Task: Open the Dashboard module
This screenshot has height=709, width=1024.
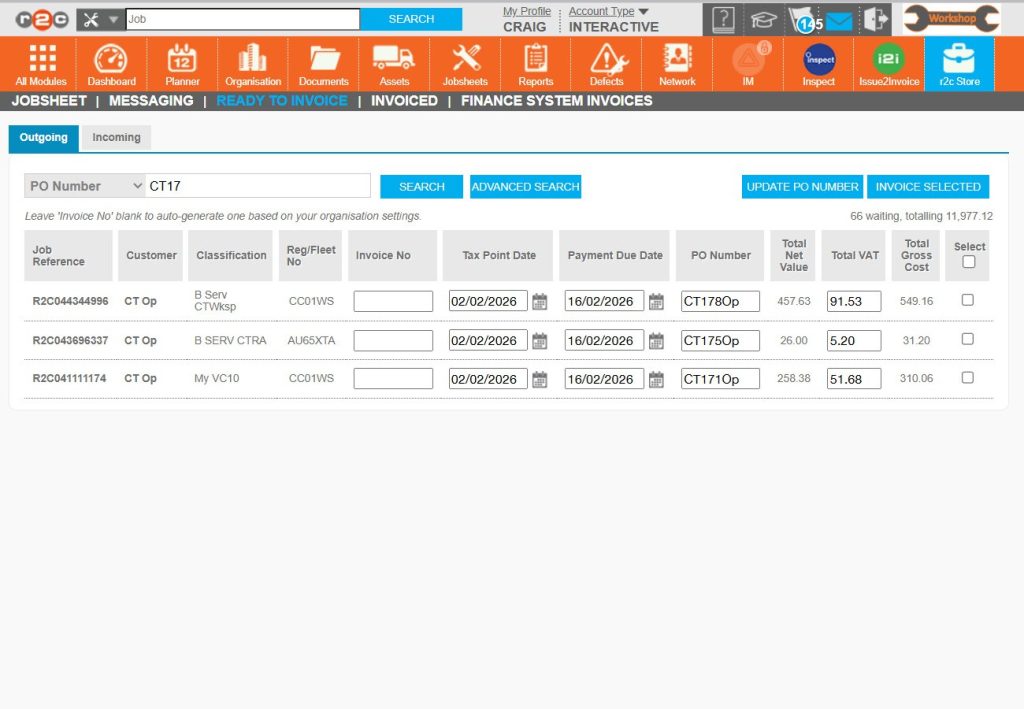Action: click(111, 63)
